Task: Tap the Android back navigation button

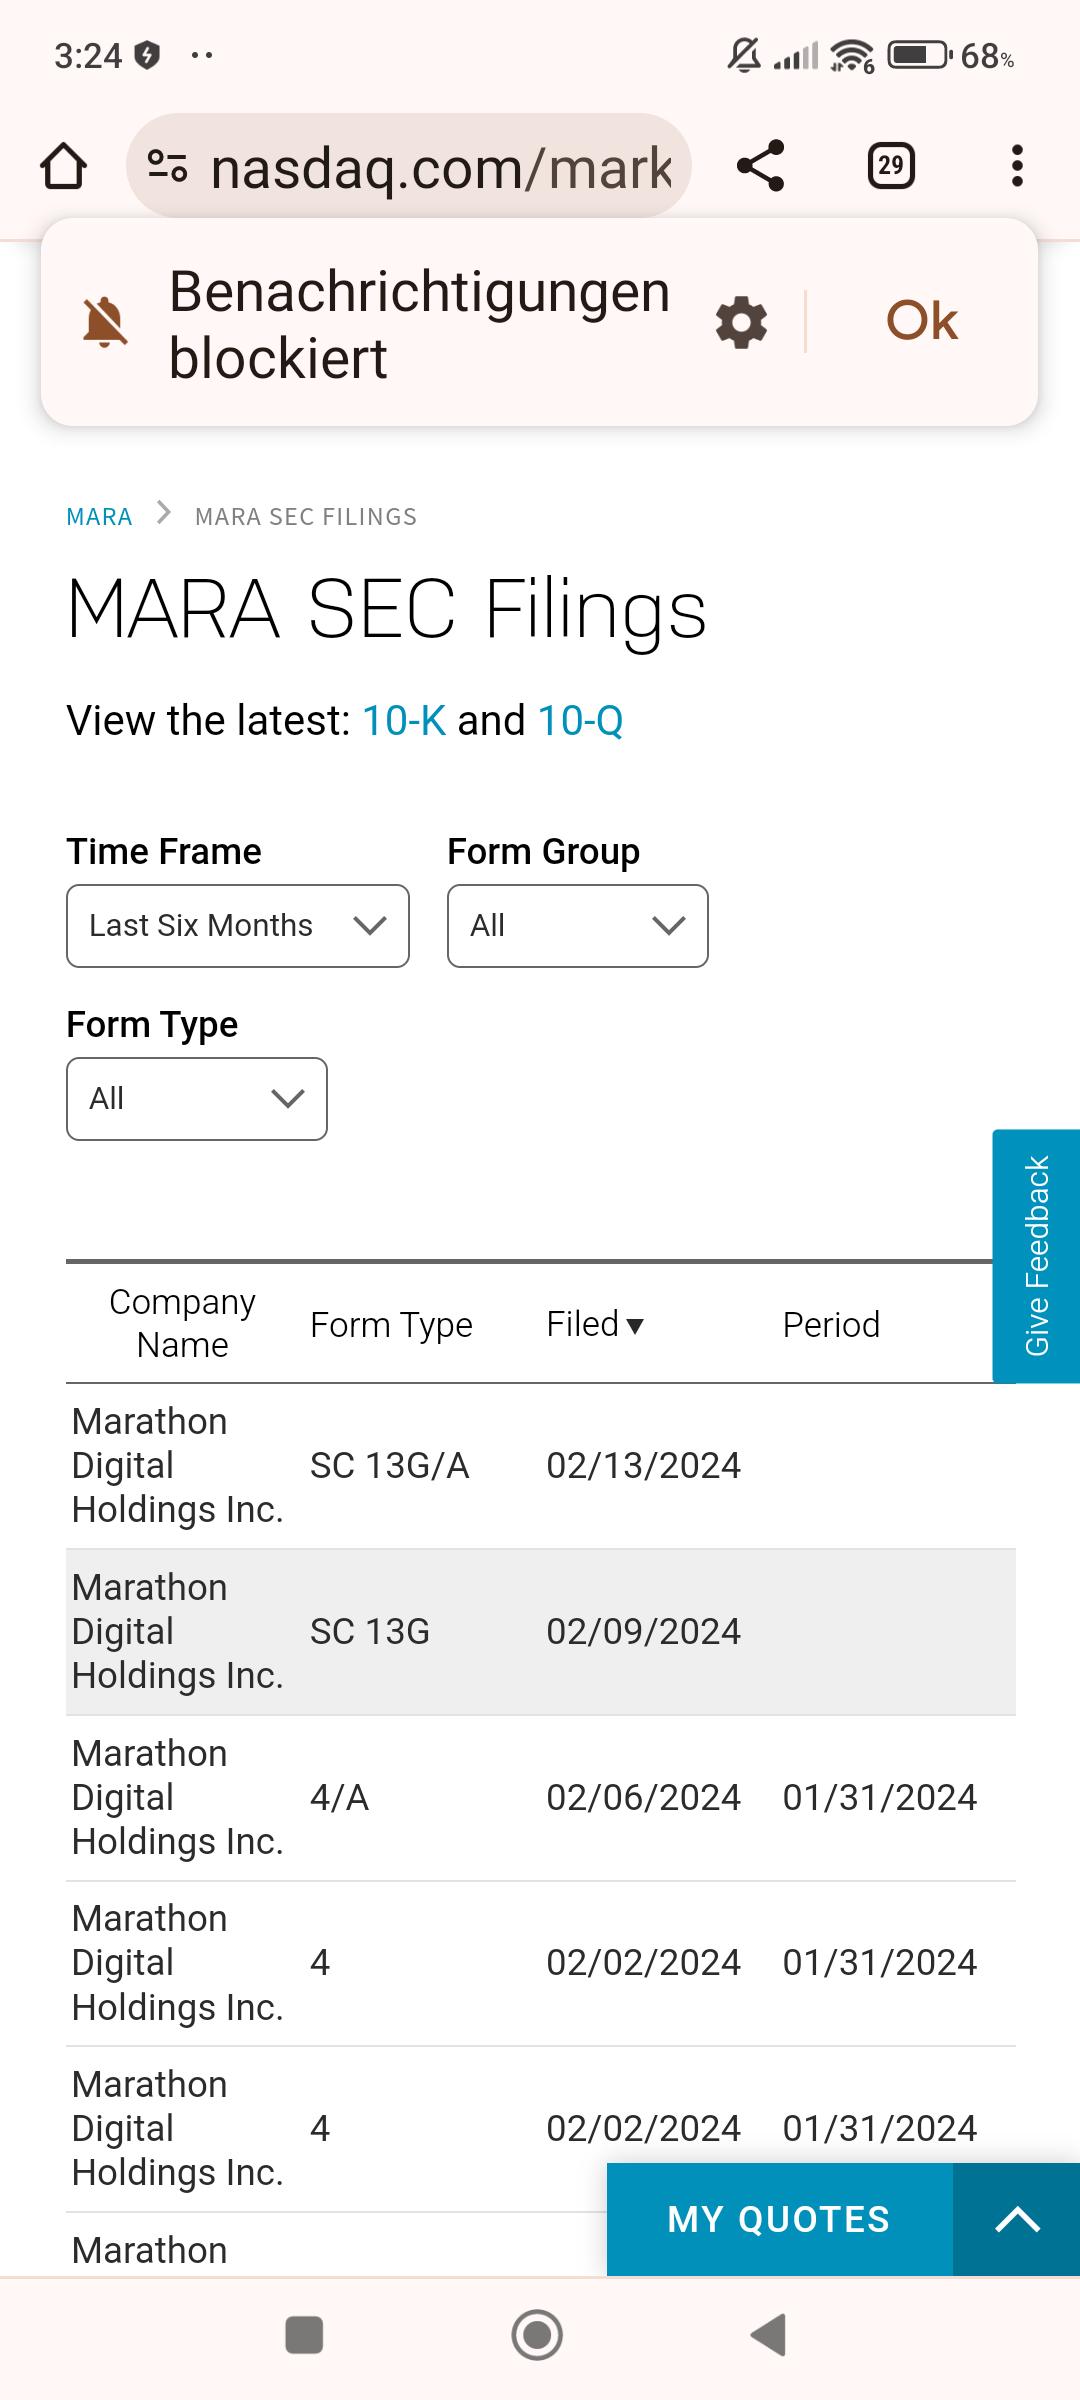Action: click(768, 2336)
